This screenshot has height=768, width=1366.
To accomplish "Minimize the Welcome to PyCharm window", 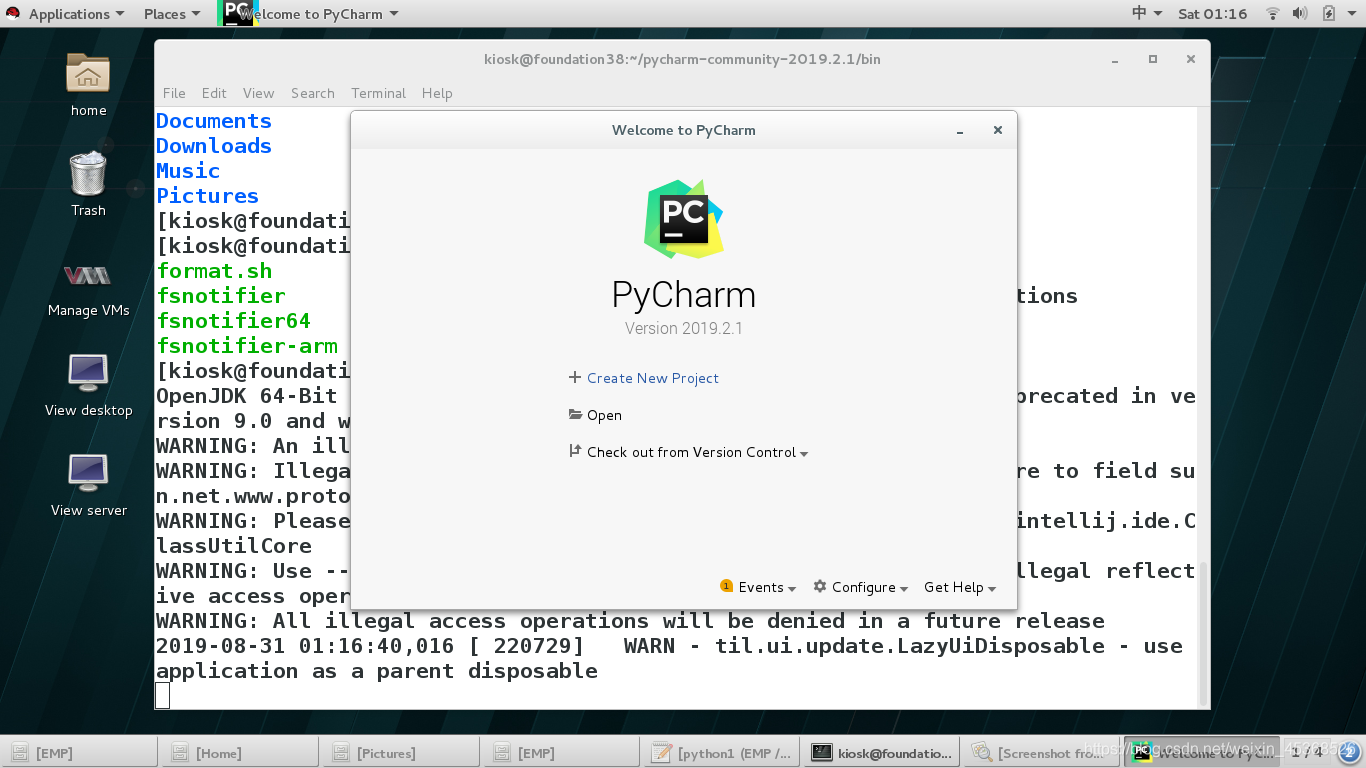I will point(960,131).
